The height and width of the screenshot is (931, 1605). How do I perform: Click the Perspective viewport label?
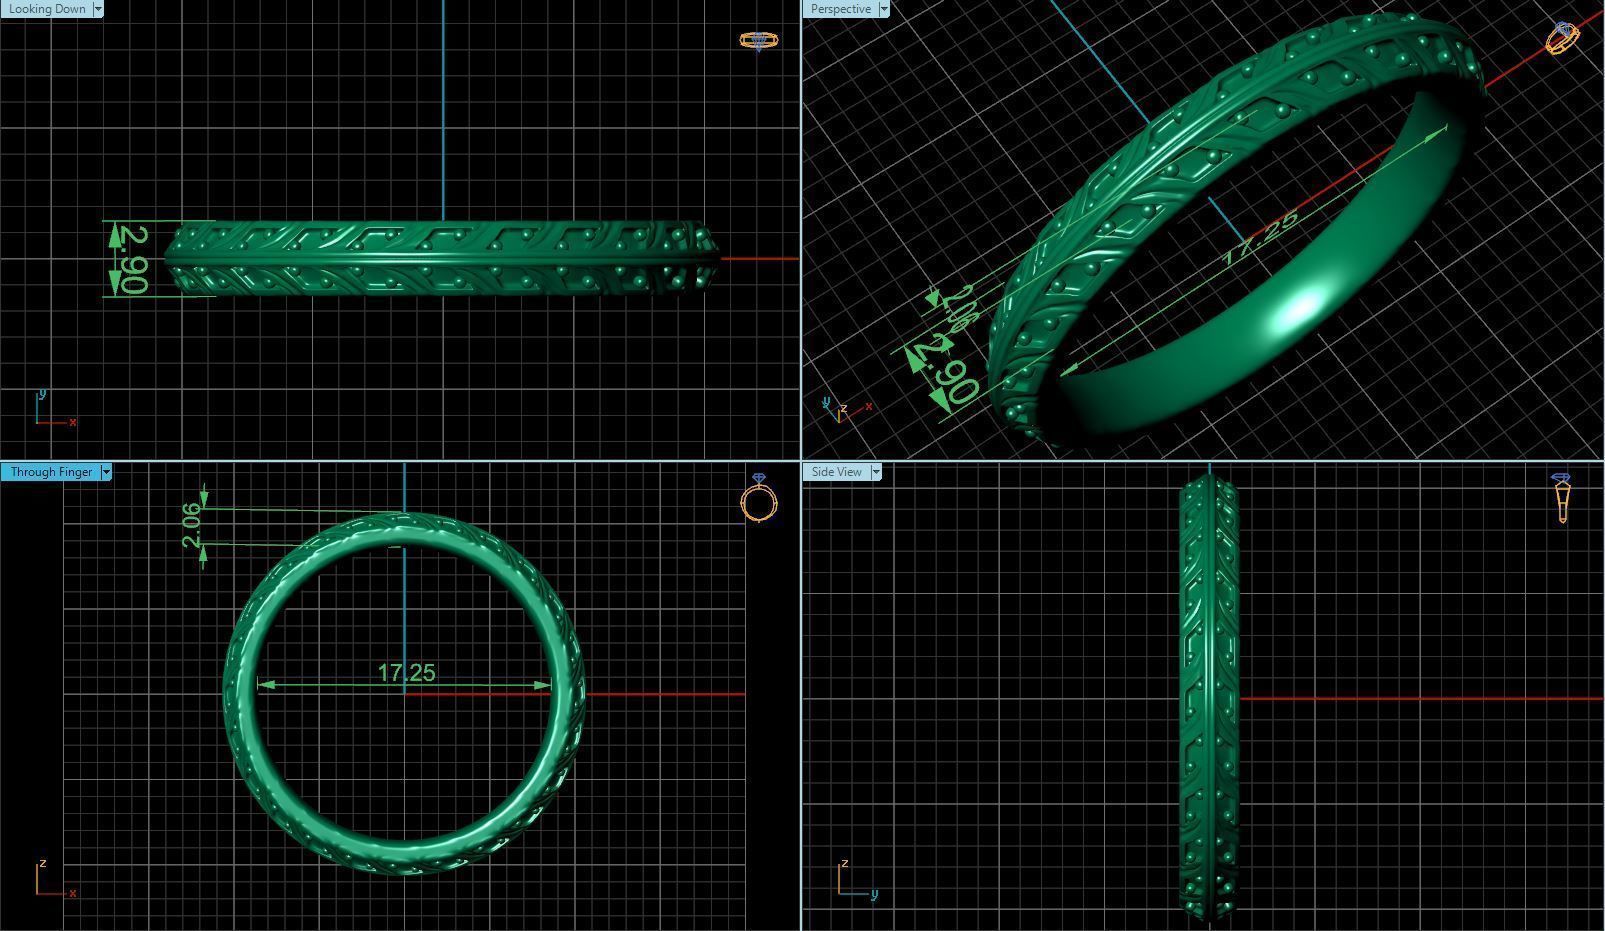tap(840, 9)
